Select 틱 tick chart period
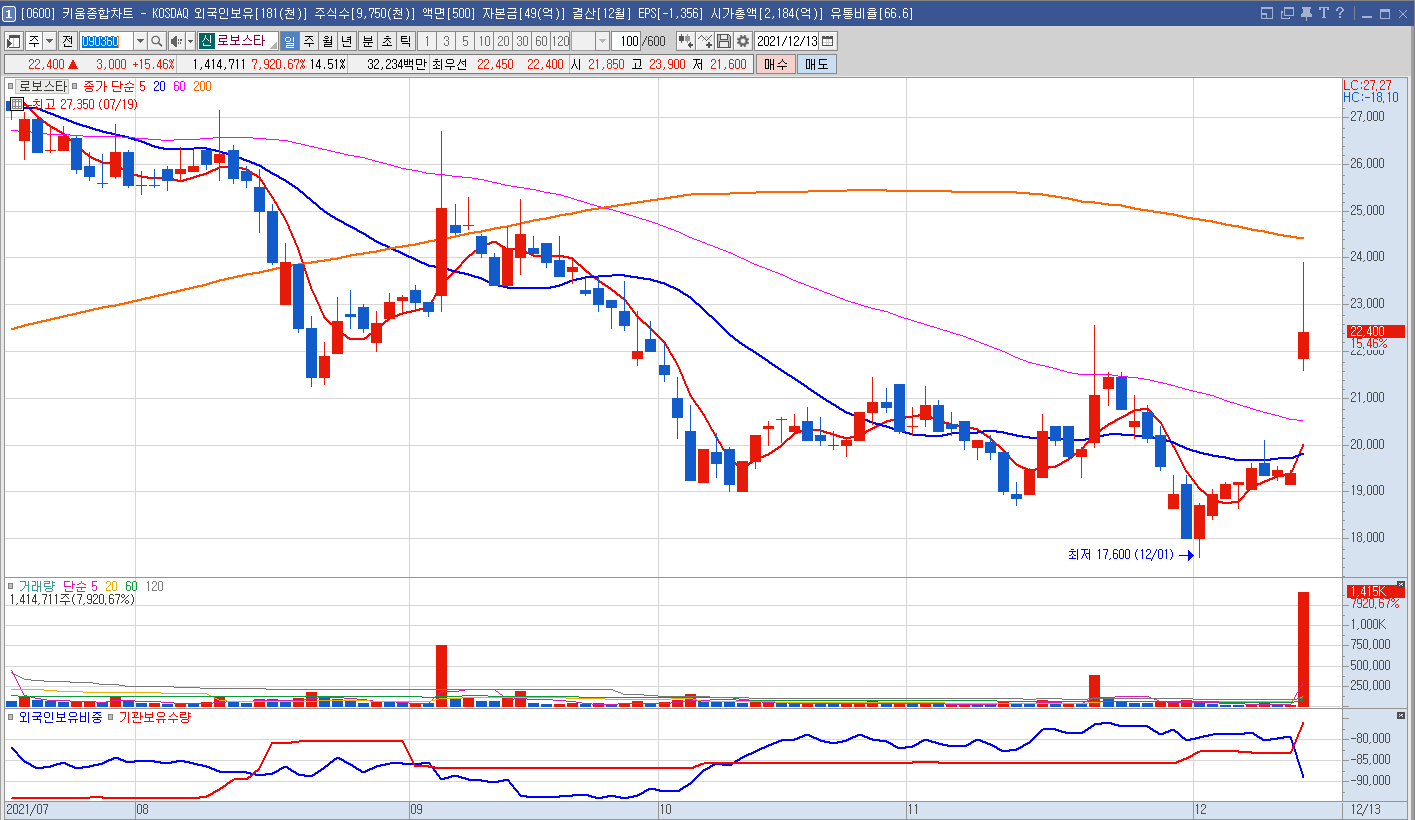The image size is (1415, 820). click(405, 41)
